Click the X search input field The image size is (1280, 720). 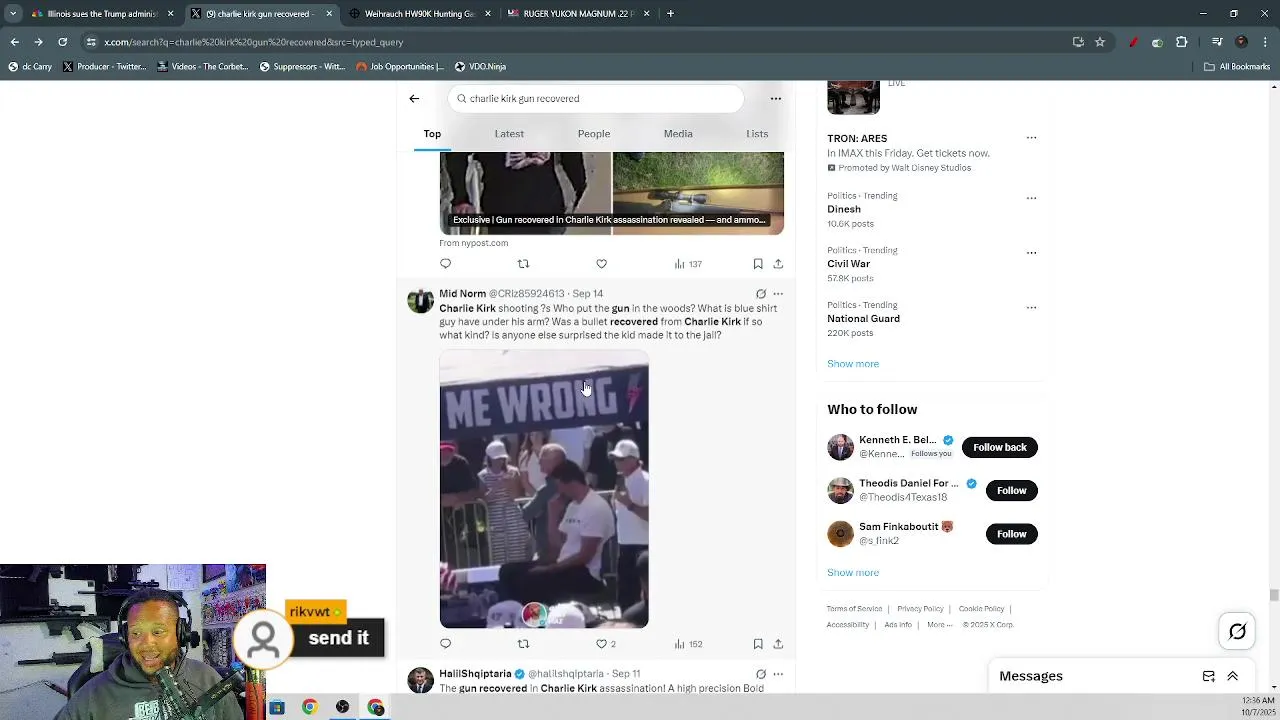pos(597,98)
